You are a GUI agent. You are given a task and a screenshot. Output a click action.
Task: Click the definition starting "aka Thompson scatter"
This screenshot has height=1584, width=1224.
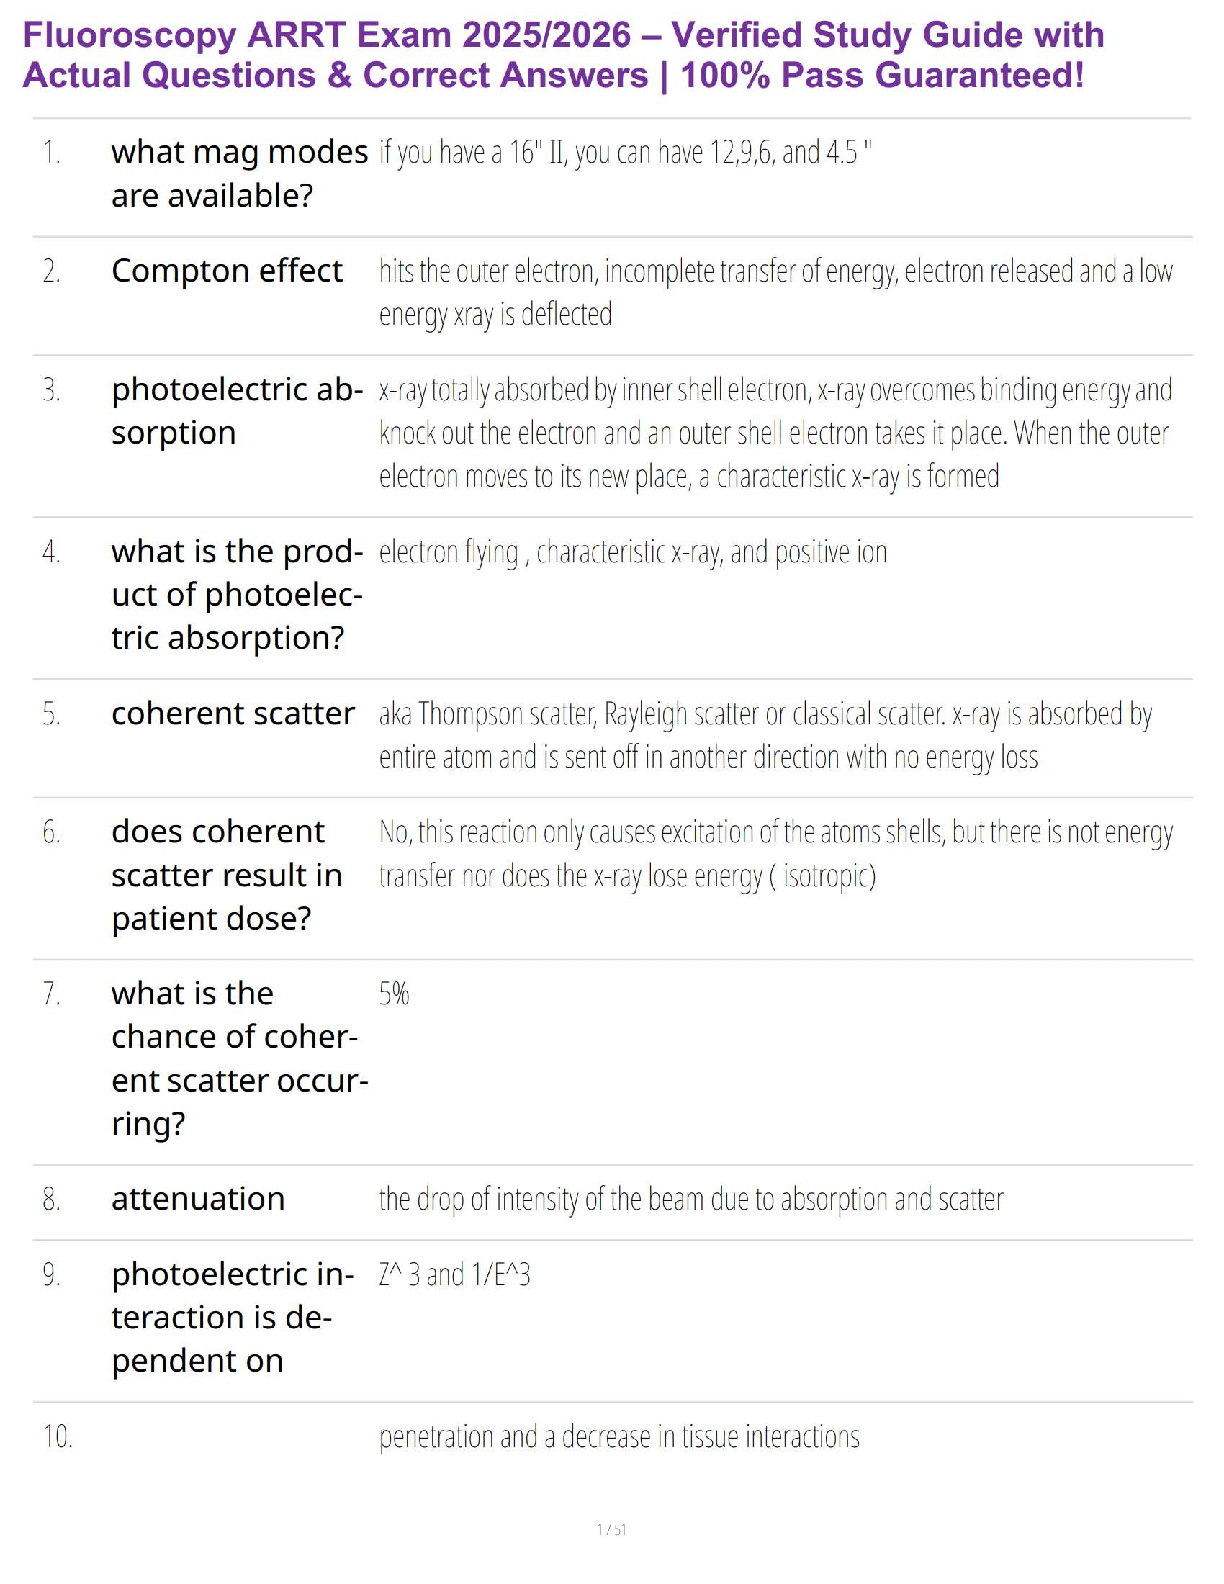765,736
